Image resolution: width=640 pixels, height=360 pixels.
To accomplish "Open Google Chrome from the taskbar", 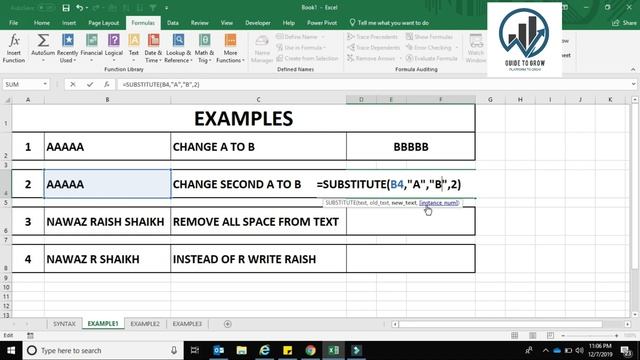I will (x=311, y=350).
